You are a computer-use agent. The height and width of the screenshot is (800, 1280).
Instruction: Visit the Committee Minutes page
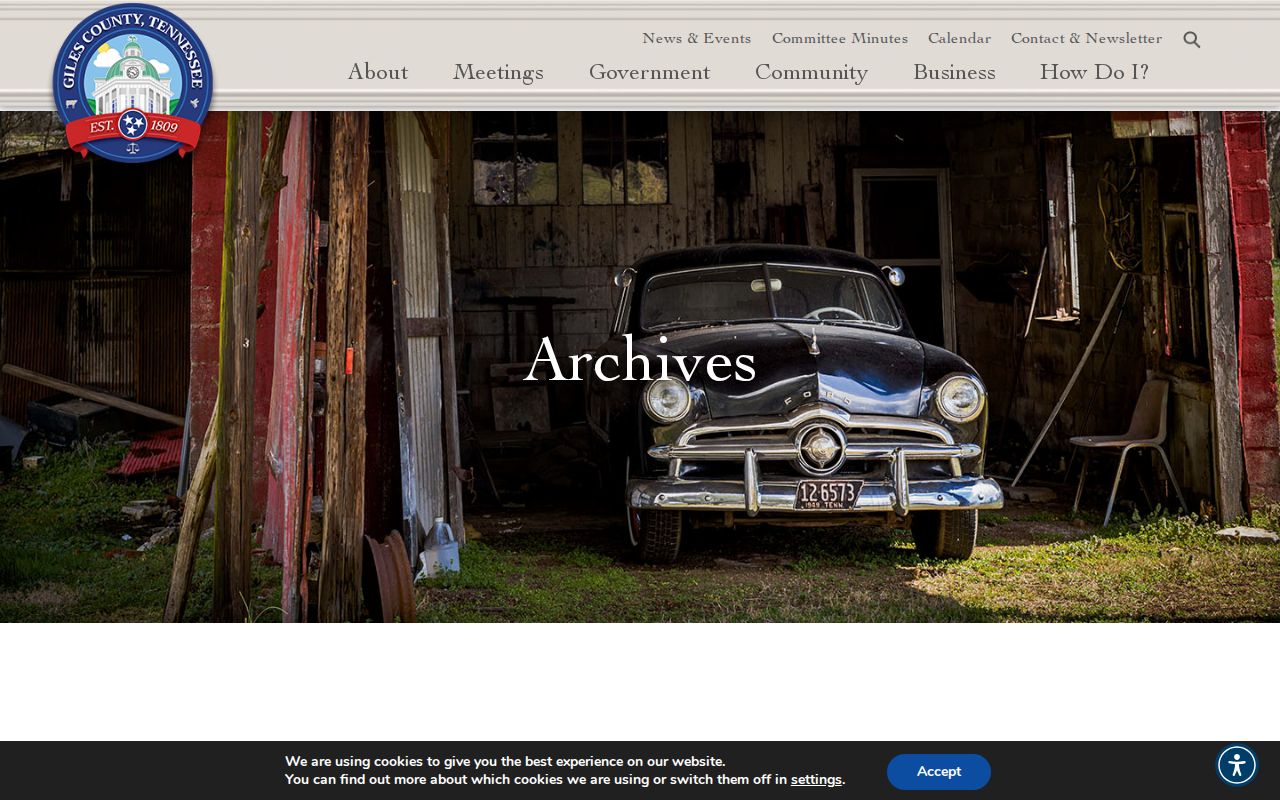tap(840, 38)
